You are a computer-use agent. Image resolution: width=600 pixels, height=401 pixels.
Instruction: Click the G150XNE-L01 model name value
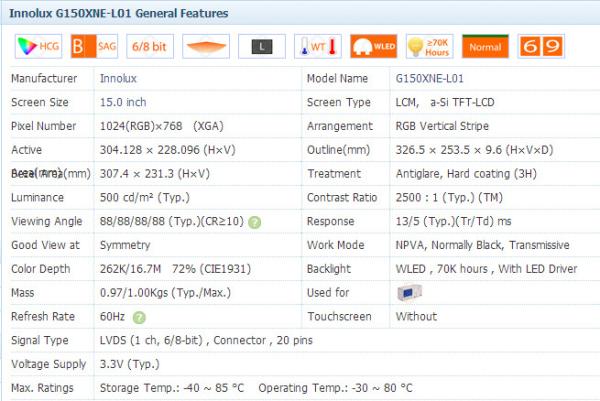(429, 78)
